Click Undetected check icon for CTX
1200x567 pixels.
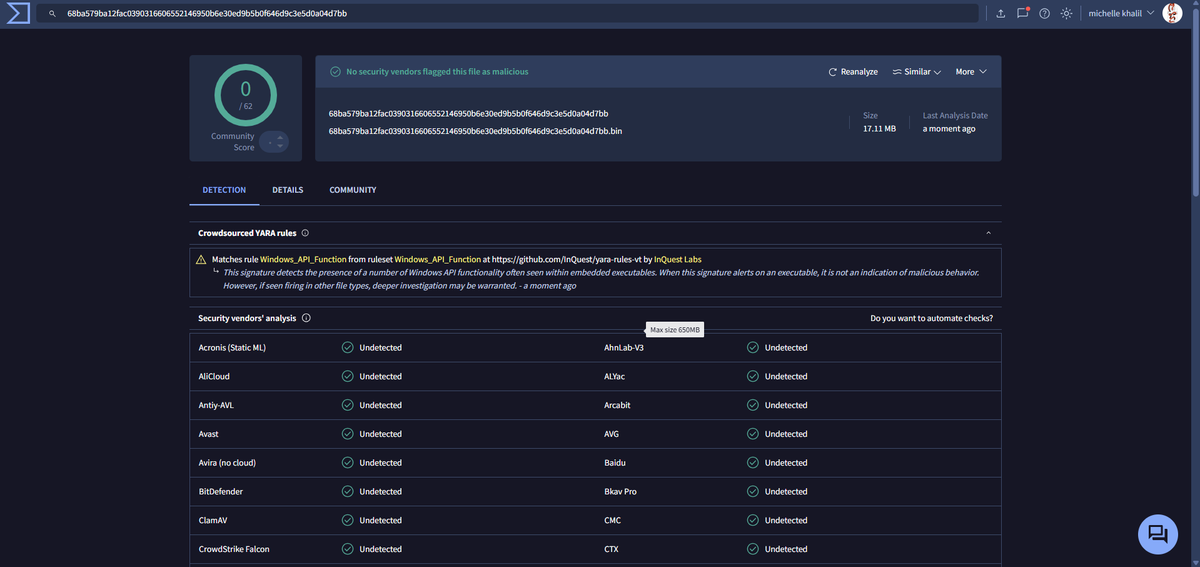tap(753, 549)
